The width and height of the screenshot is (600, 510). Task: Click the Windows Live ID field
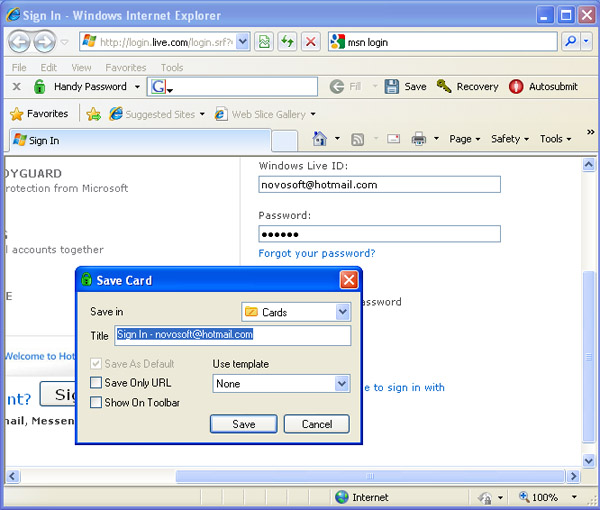click(x=379, y=184)
